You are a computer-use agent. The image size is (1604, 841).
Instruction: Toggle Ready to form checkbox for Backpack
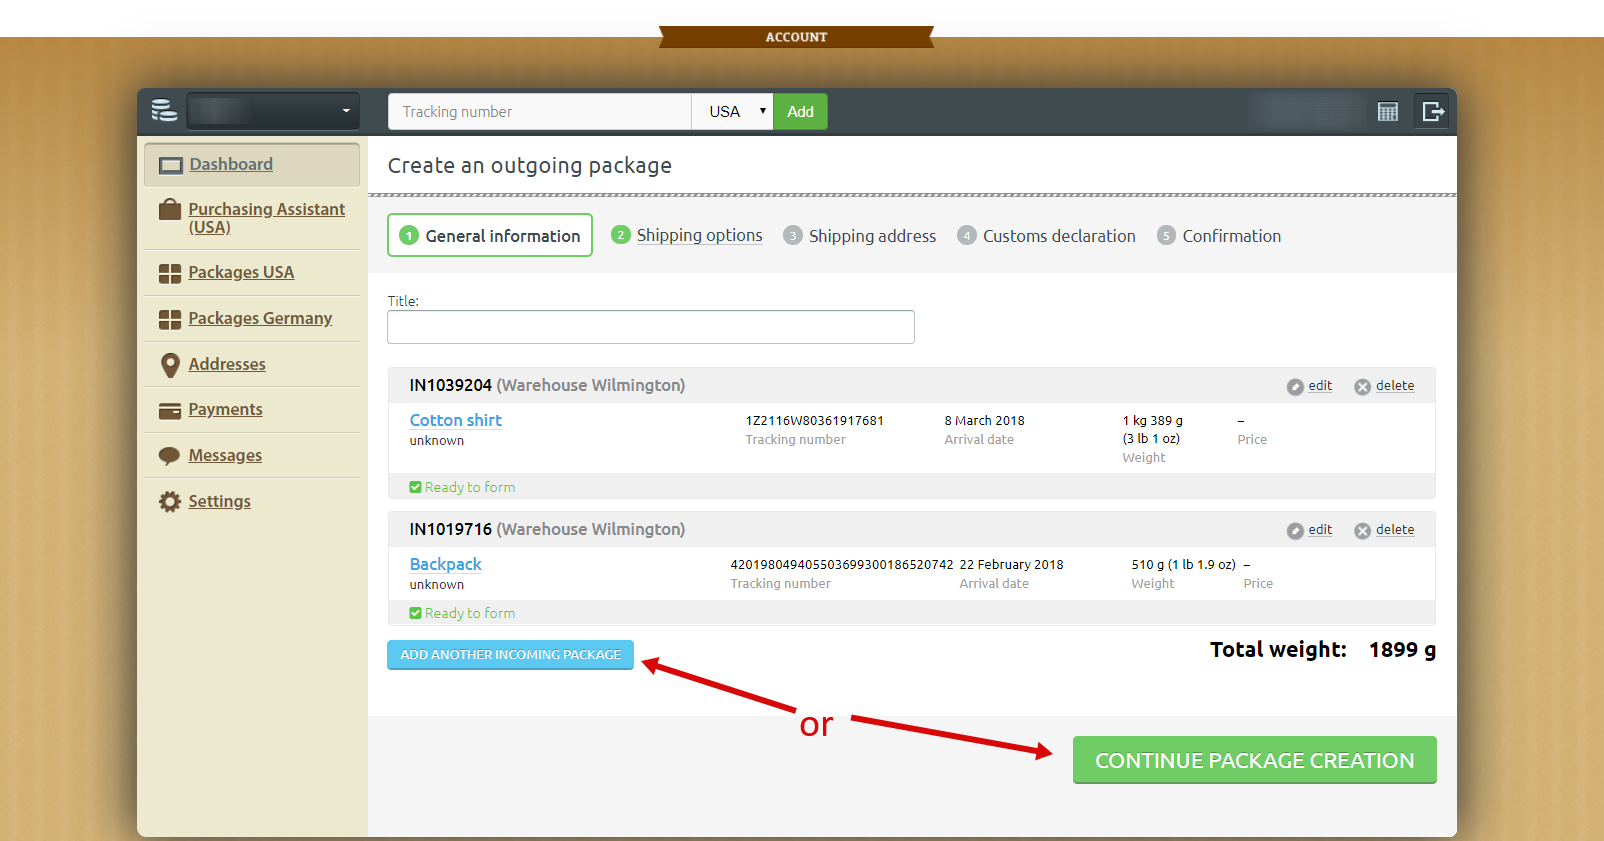[x=415, y=613]
